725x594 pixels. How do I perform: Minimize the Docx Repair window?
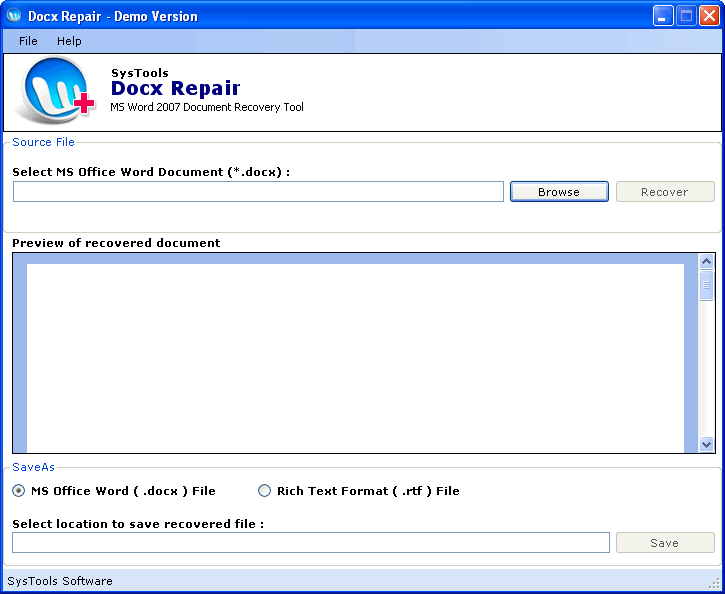point(664,16)
